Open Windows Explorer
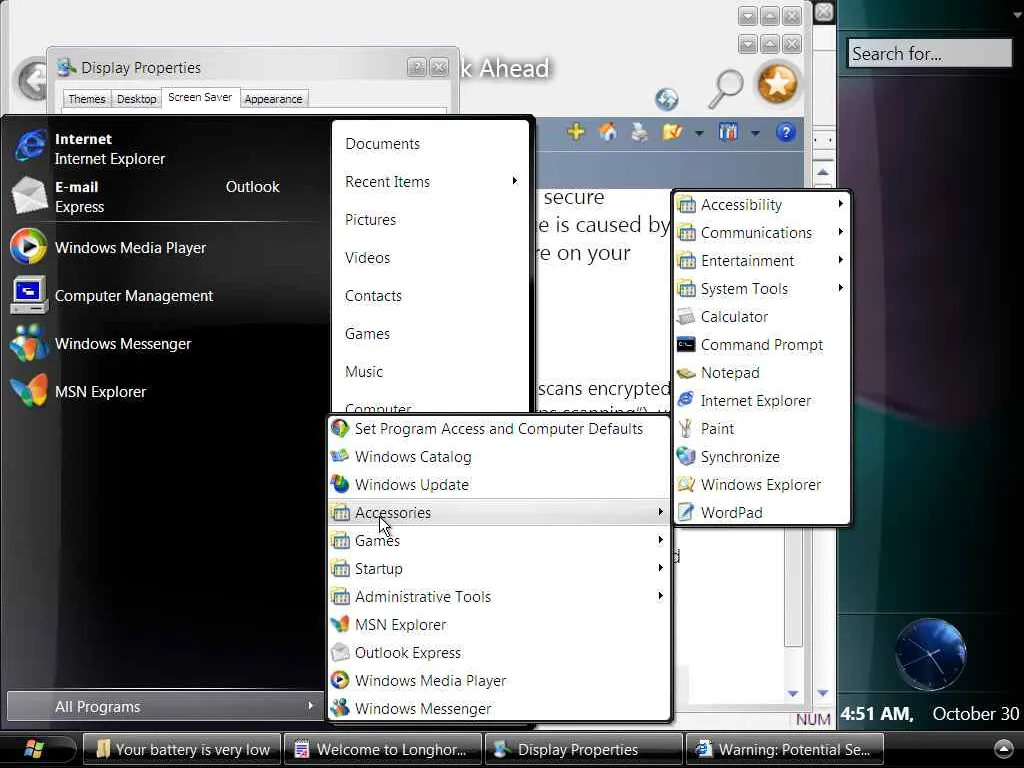 coord(761,485)
